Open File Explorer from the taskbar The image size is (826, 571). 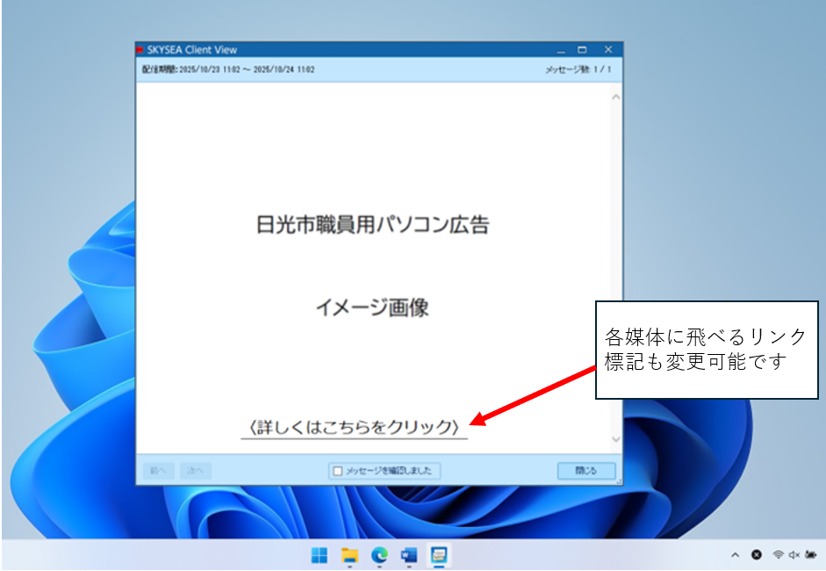click(x=349, y=555)
